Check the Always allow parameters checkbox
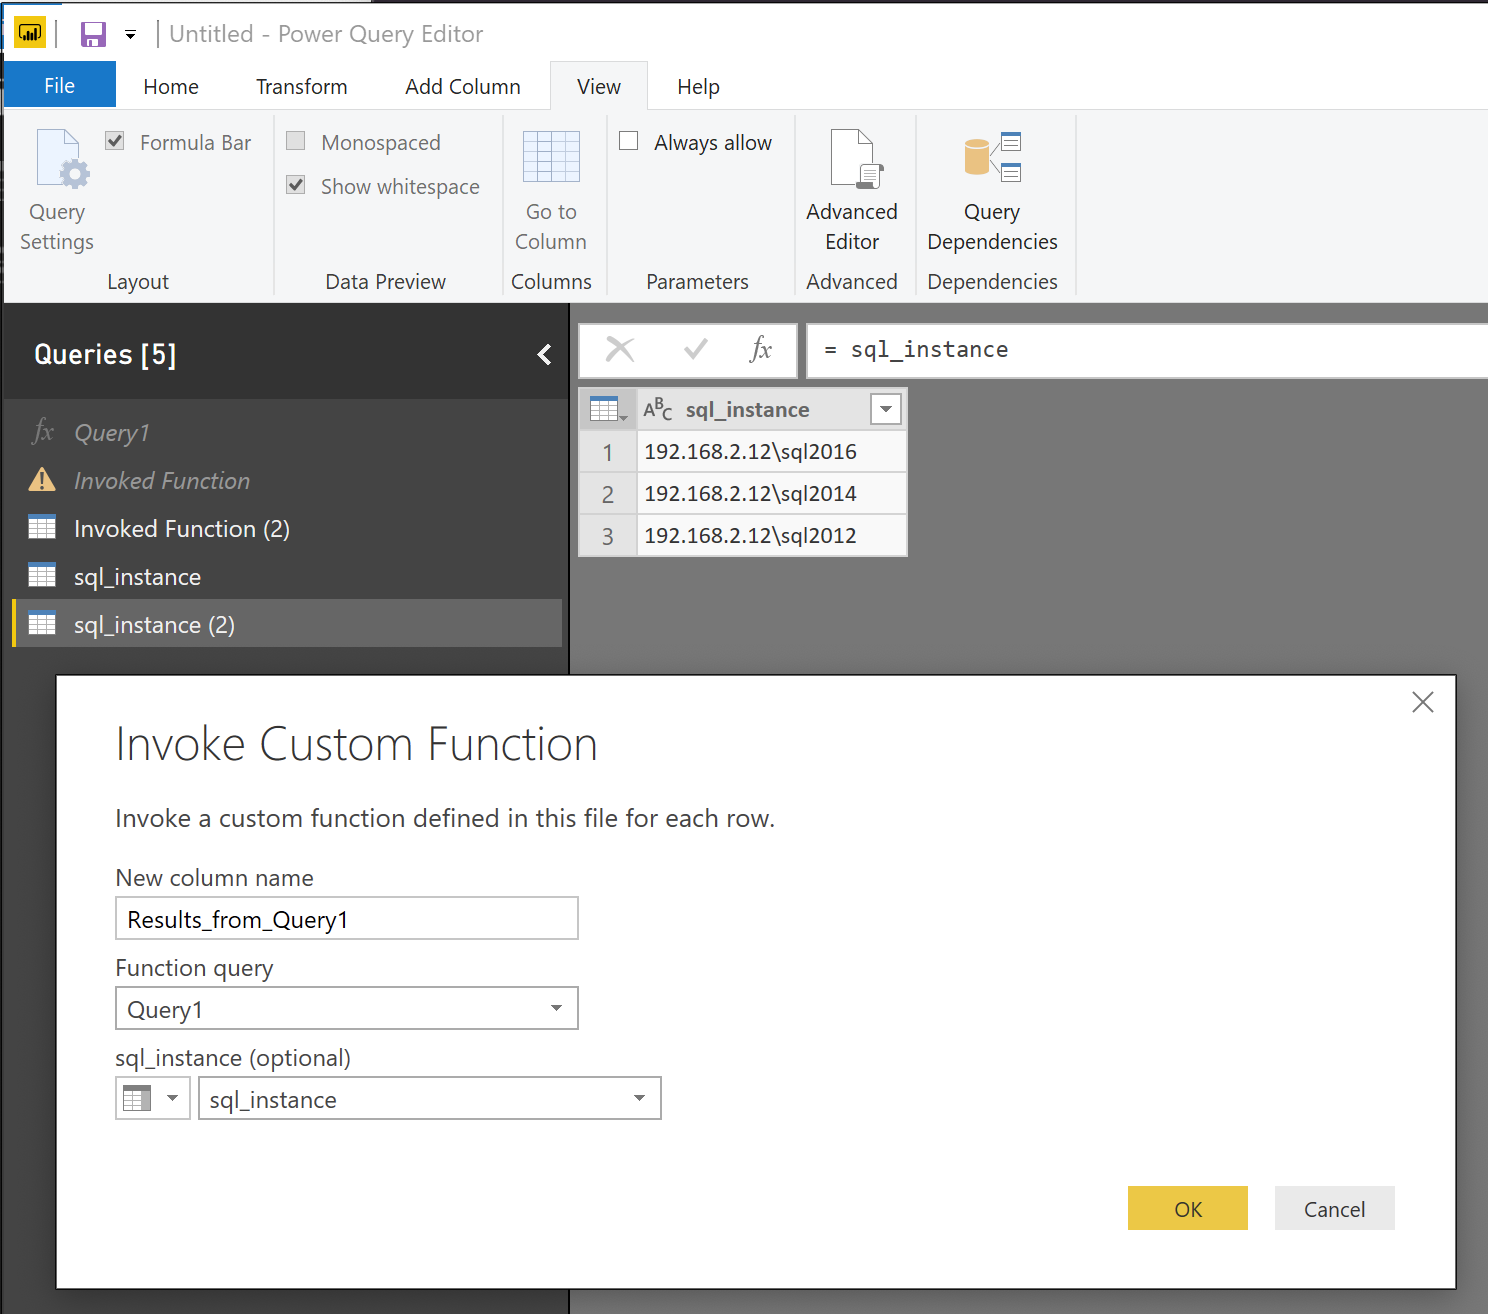This screenshot has height=1314, width=1488. (x=629, y=141)
